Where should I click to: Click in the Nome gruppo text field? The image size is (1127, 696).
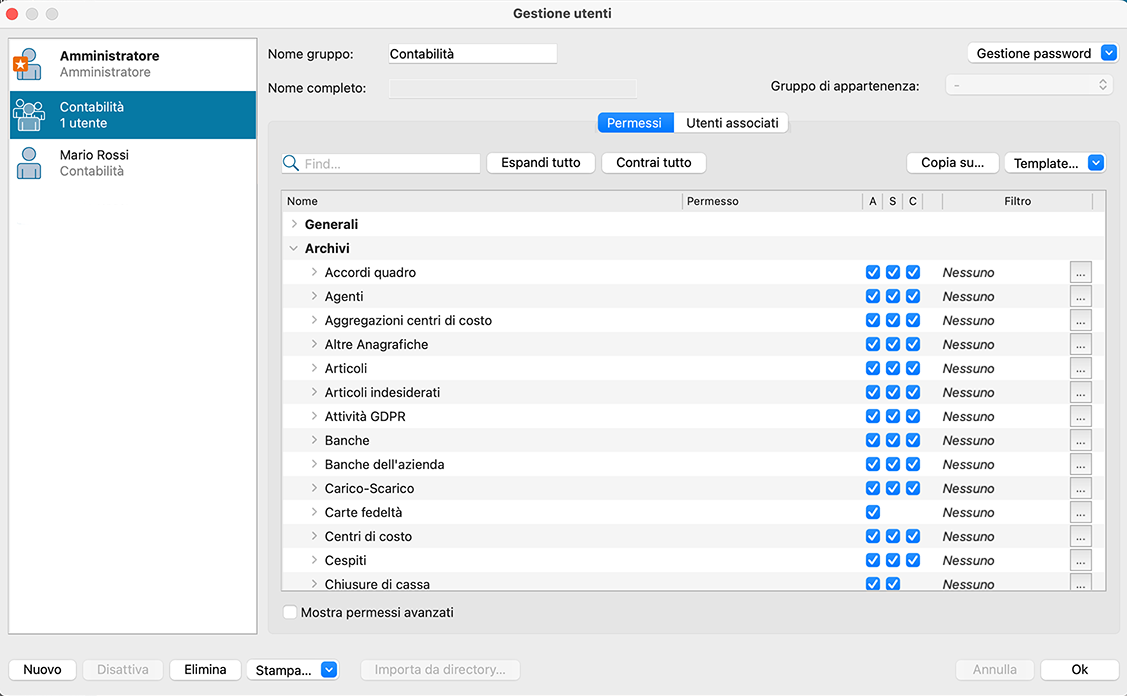(x=472, y=54)
